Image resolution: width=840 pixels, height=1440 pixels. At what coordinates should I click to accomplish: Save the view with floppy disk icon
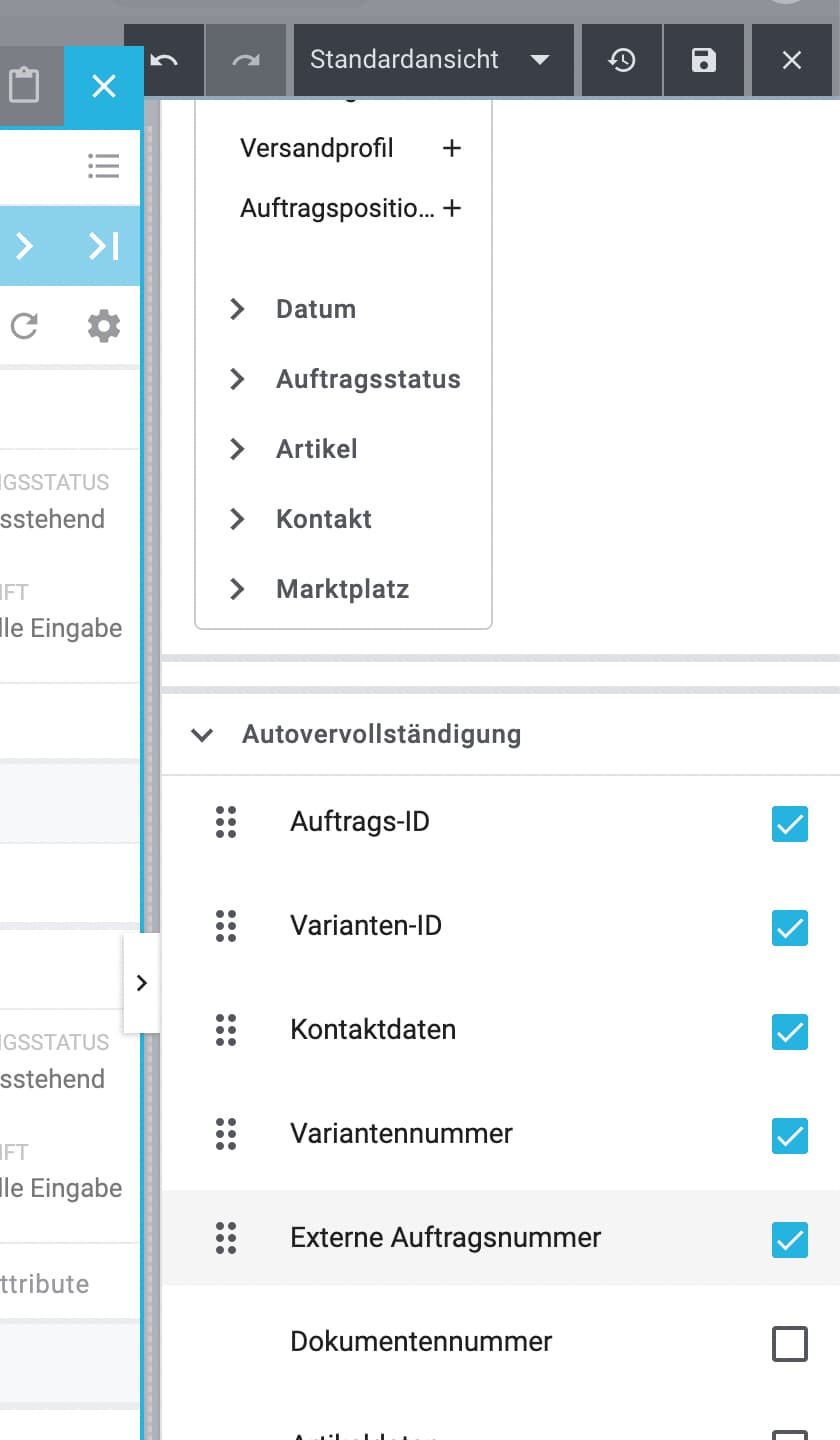point(704,60)
